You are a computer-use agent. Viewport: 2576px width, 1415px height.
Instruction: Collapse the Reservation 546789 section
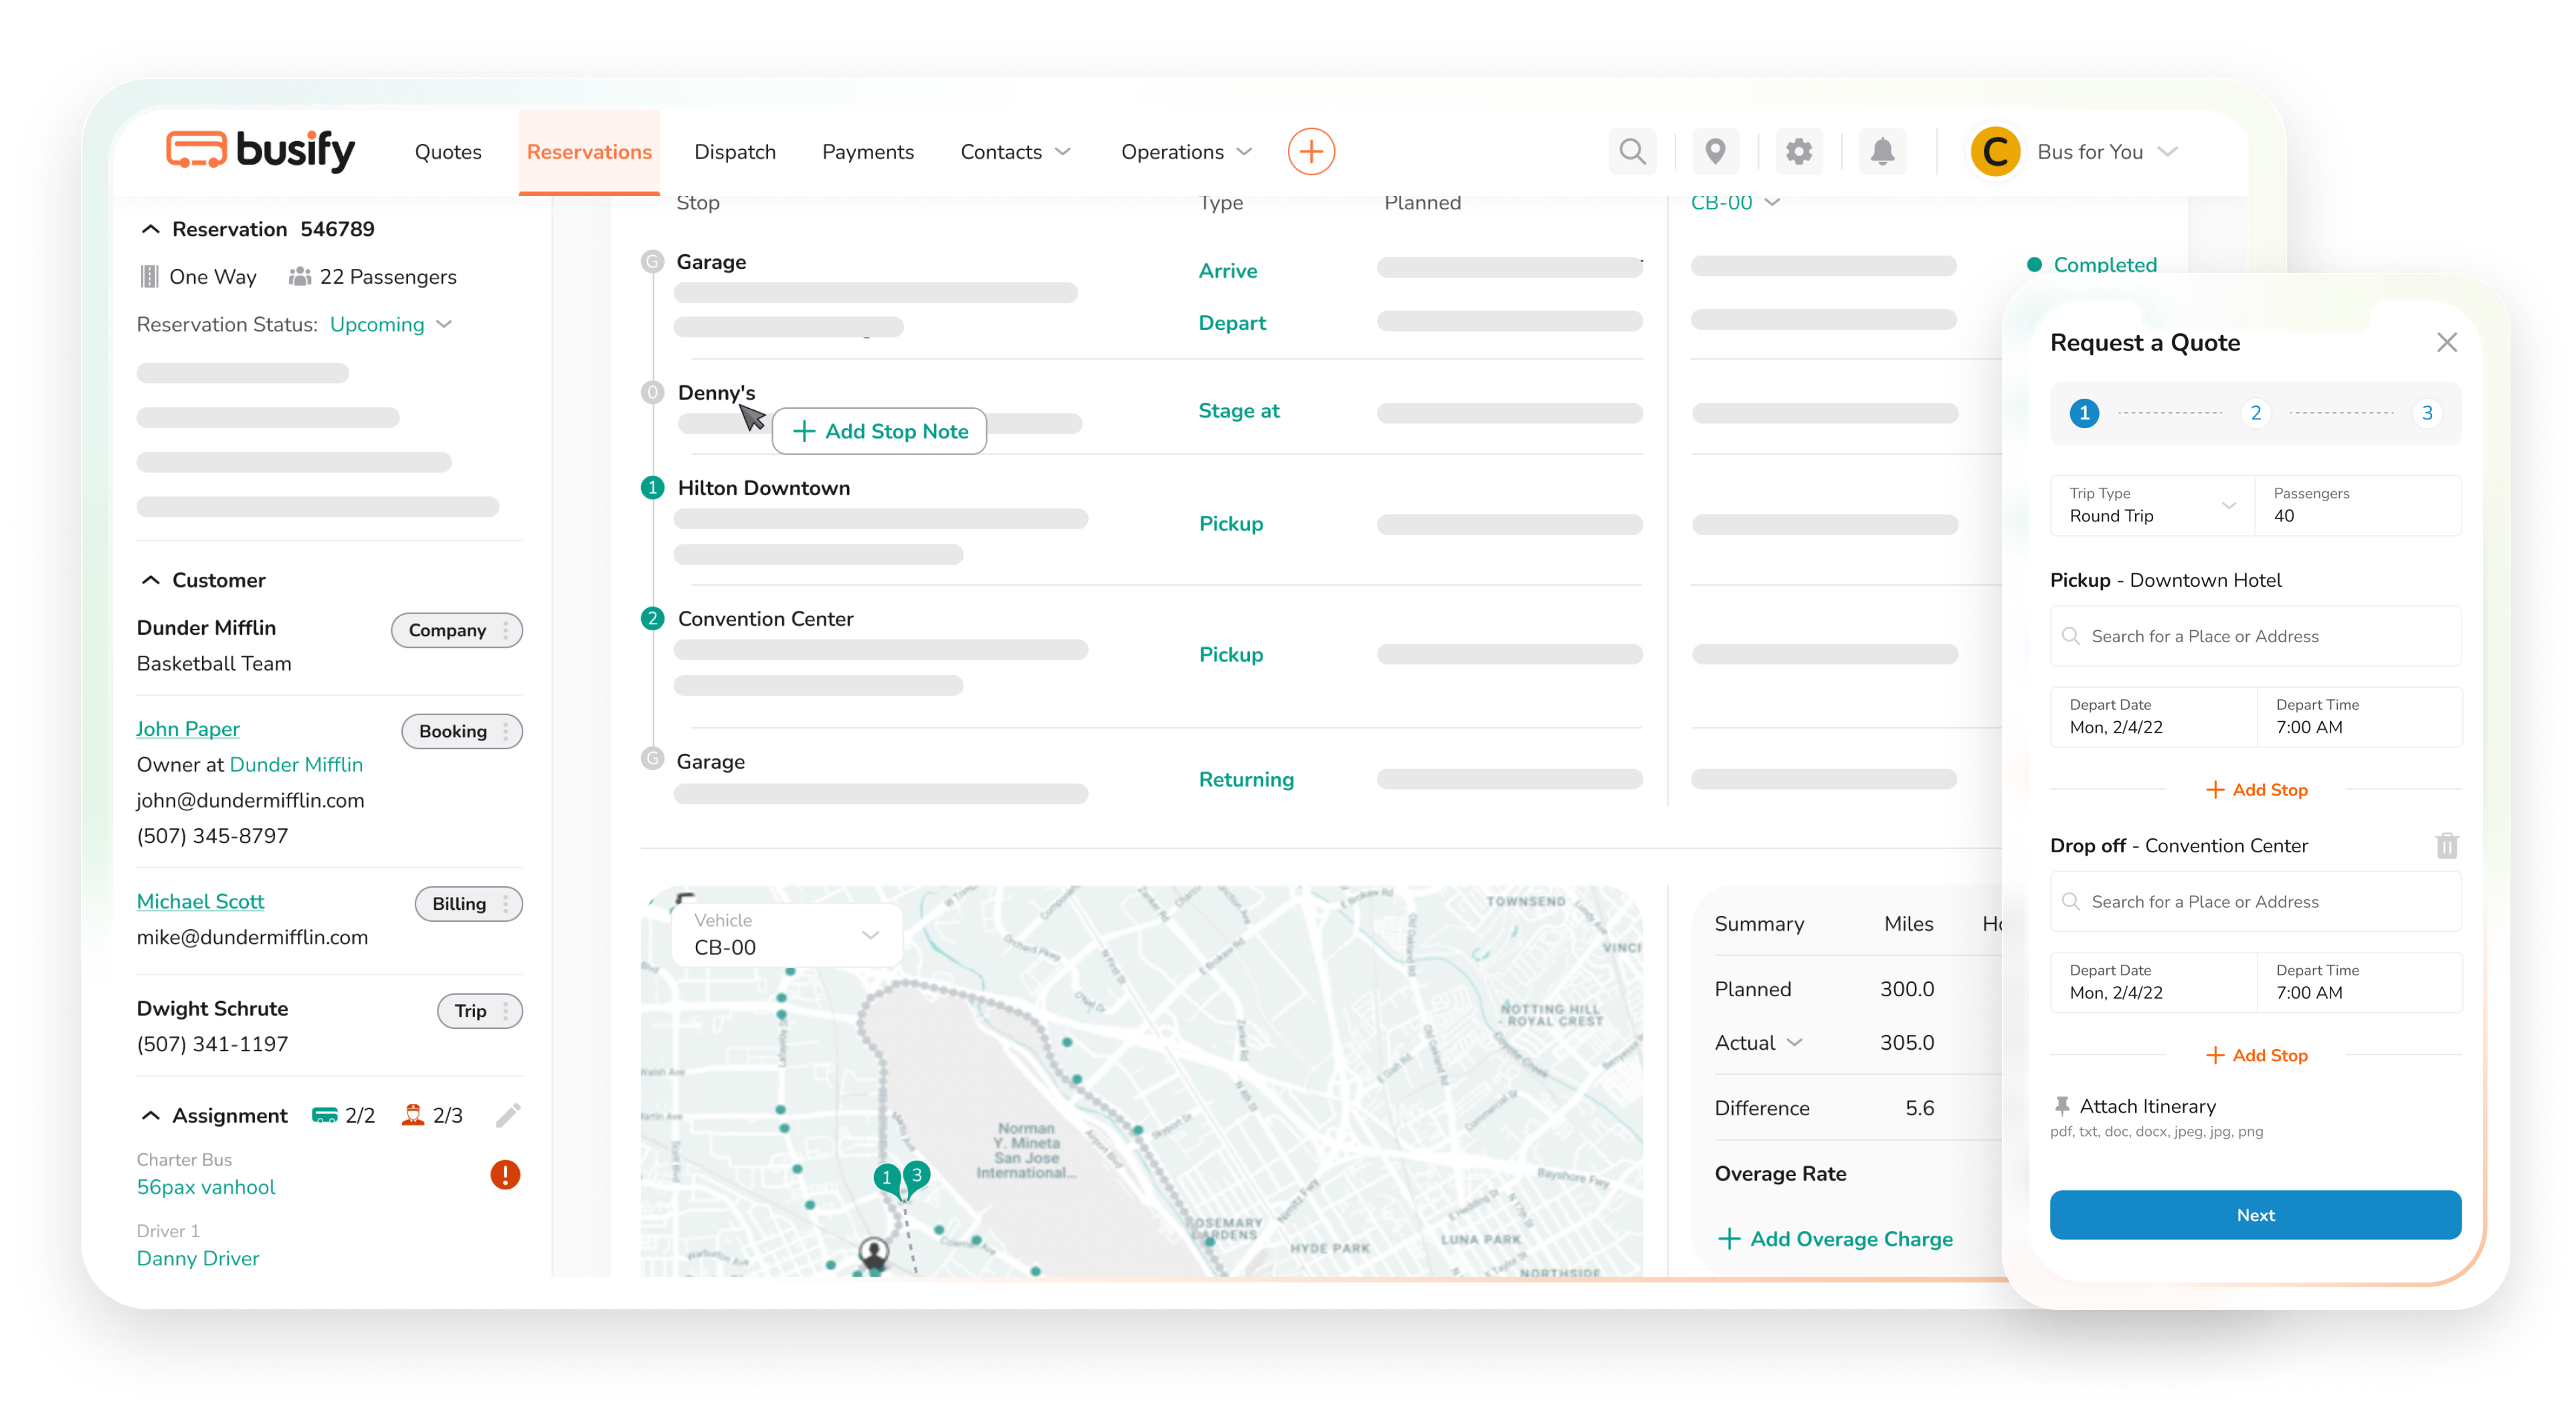[x=150, y=229]
